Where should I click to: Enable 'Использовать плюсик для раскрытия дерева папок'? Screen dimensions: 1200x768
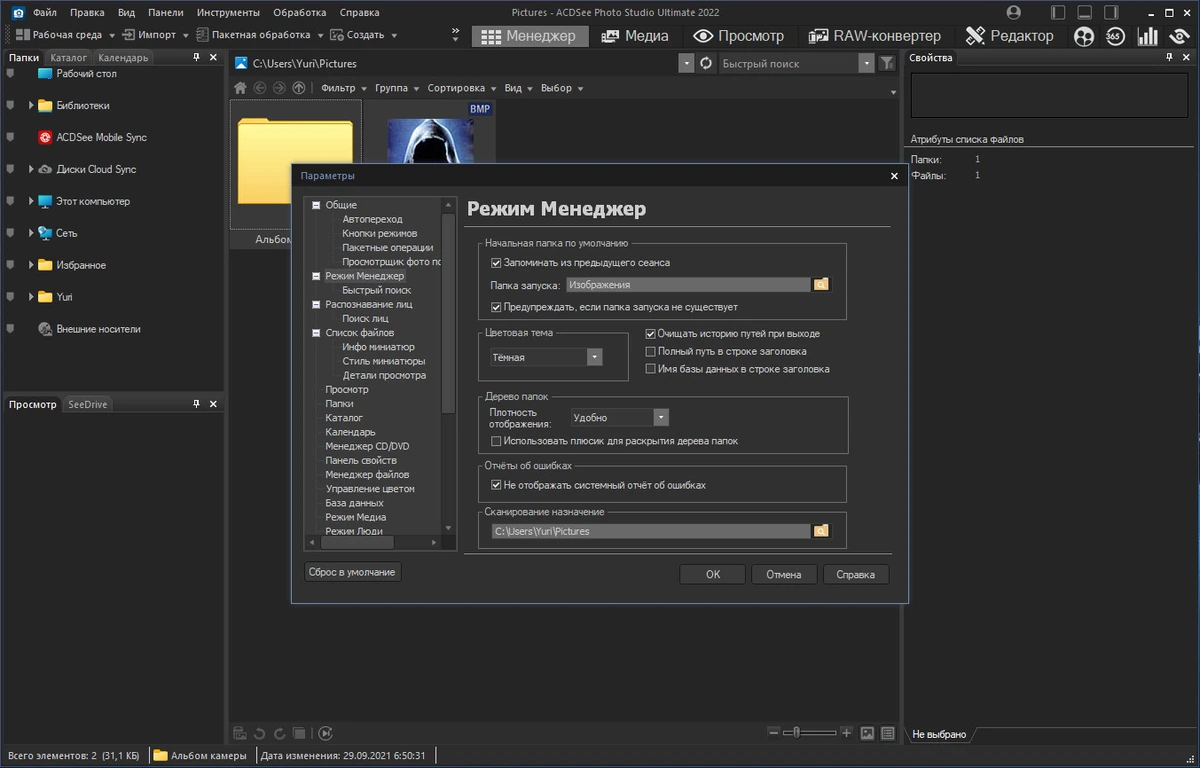click(x=496, y=440)
